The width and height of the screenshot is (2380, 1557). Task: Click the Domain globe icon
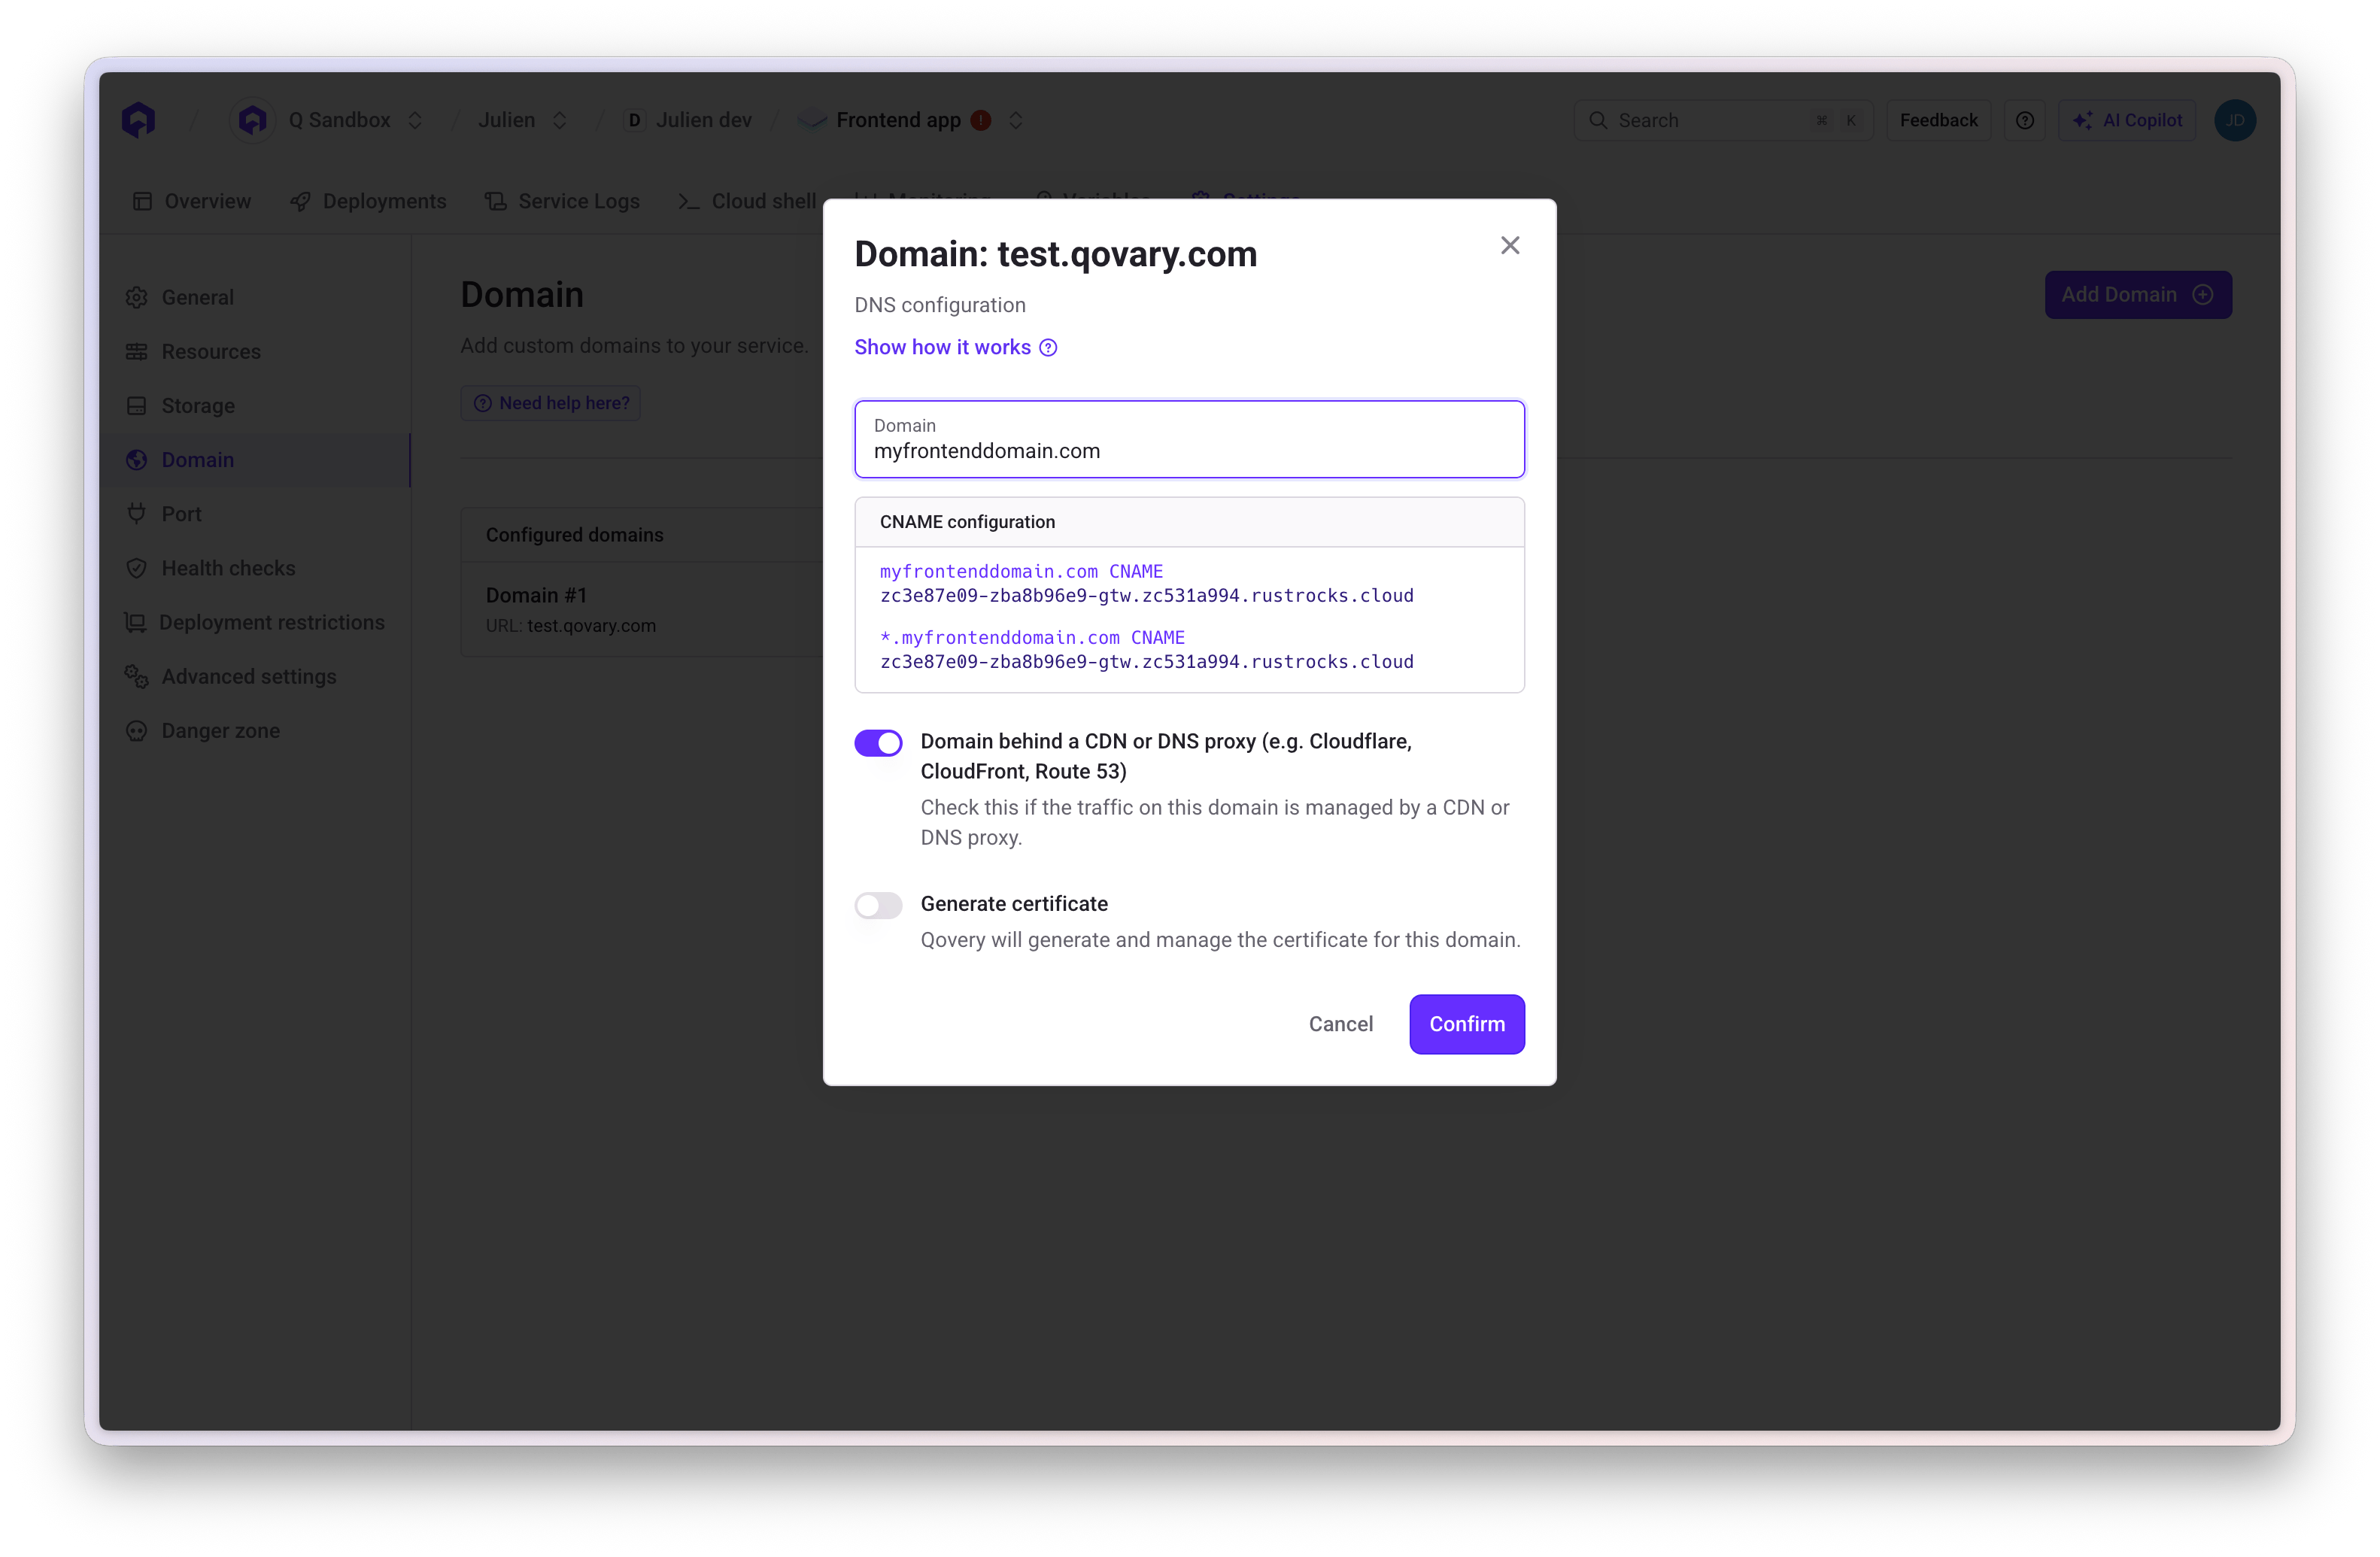137,459
